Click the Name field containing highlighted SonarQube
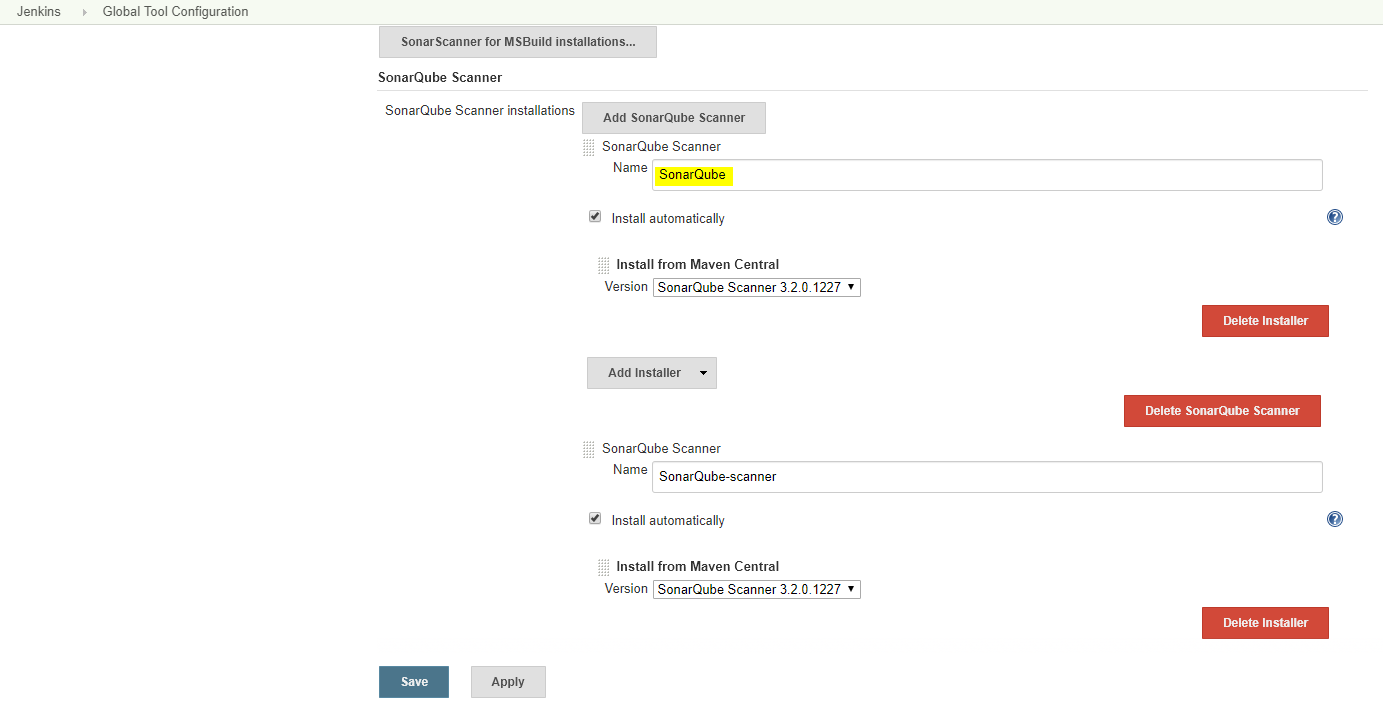Viewport: 1383px width, 710px height. pos(986,175)
